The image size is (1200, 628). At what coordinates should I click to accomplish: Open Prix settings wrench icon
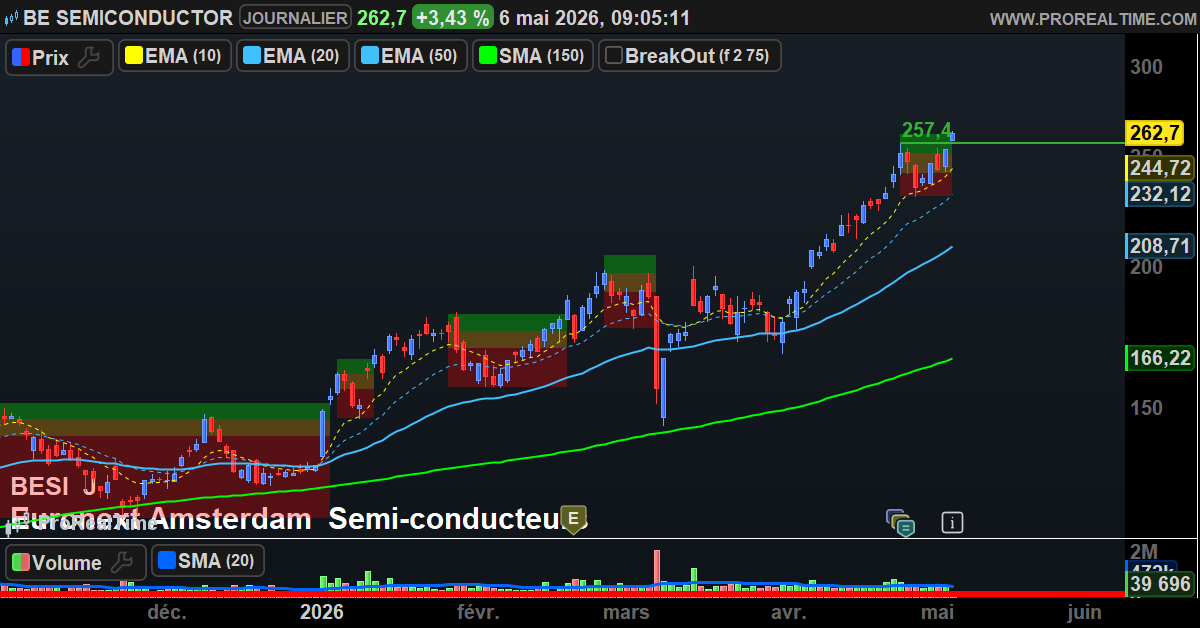click(x=89, y=57)
